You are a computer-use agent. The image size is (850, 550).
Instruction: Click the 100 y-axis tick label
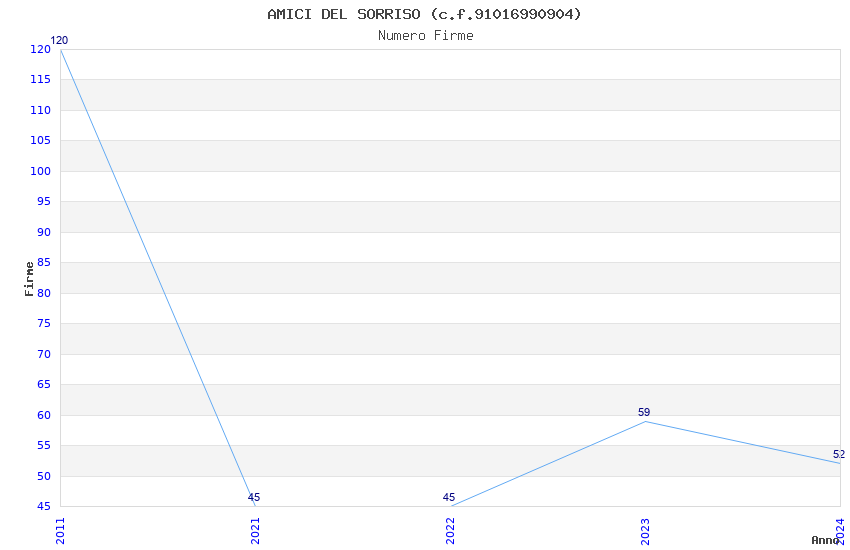(41, 171)
